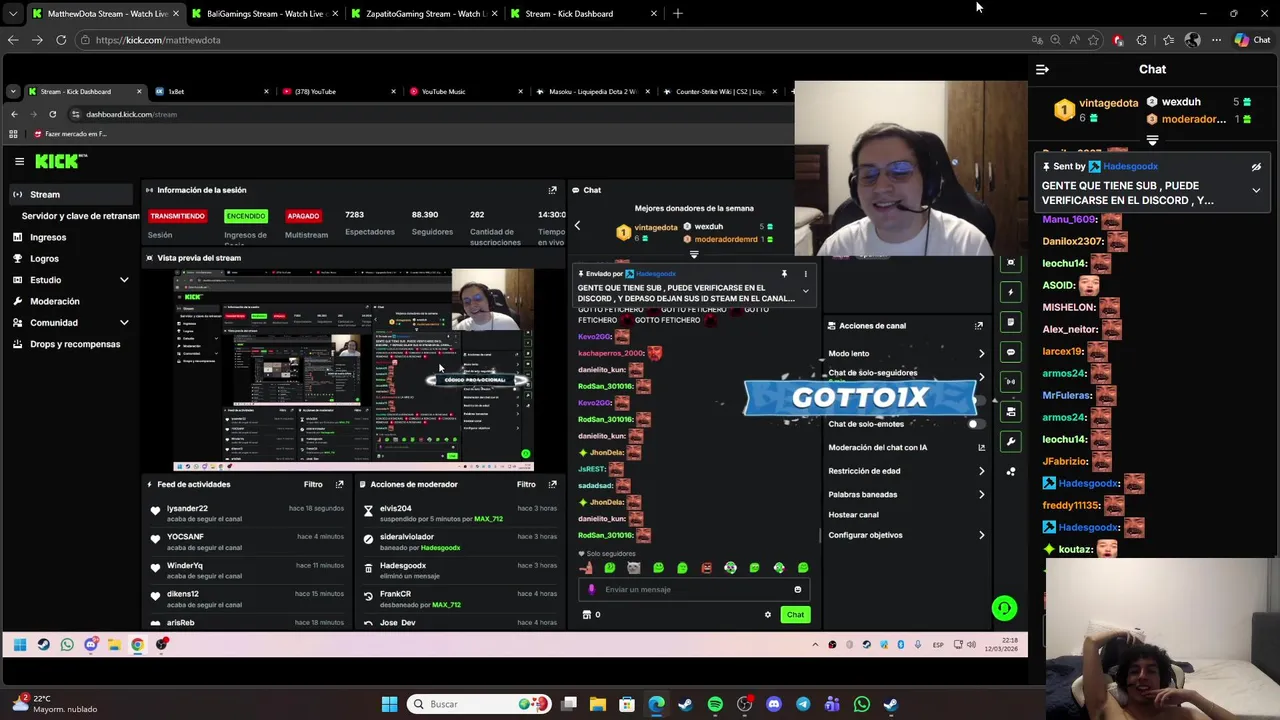Open Telegram from the Windows taskbar

click(x=803, y=704)
